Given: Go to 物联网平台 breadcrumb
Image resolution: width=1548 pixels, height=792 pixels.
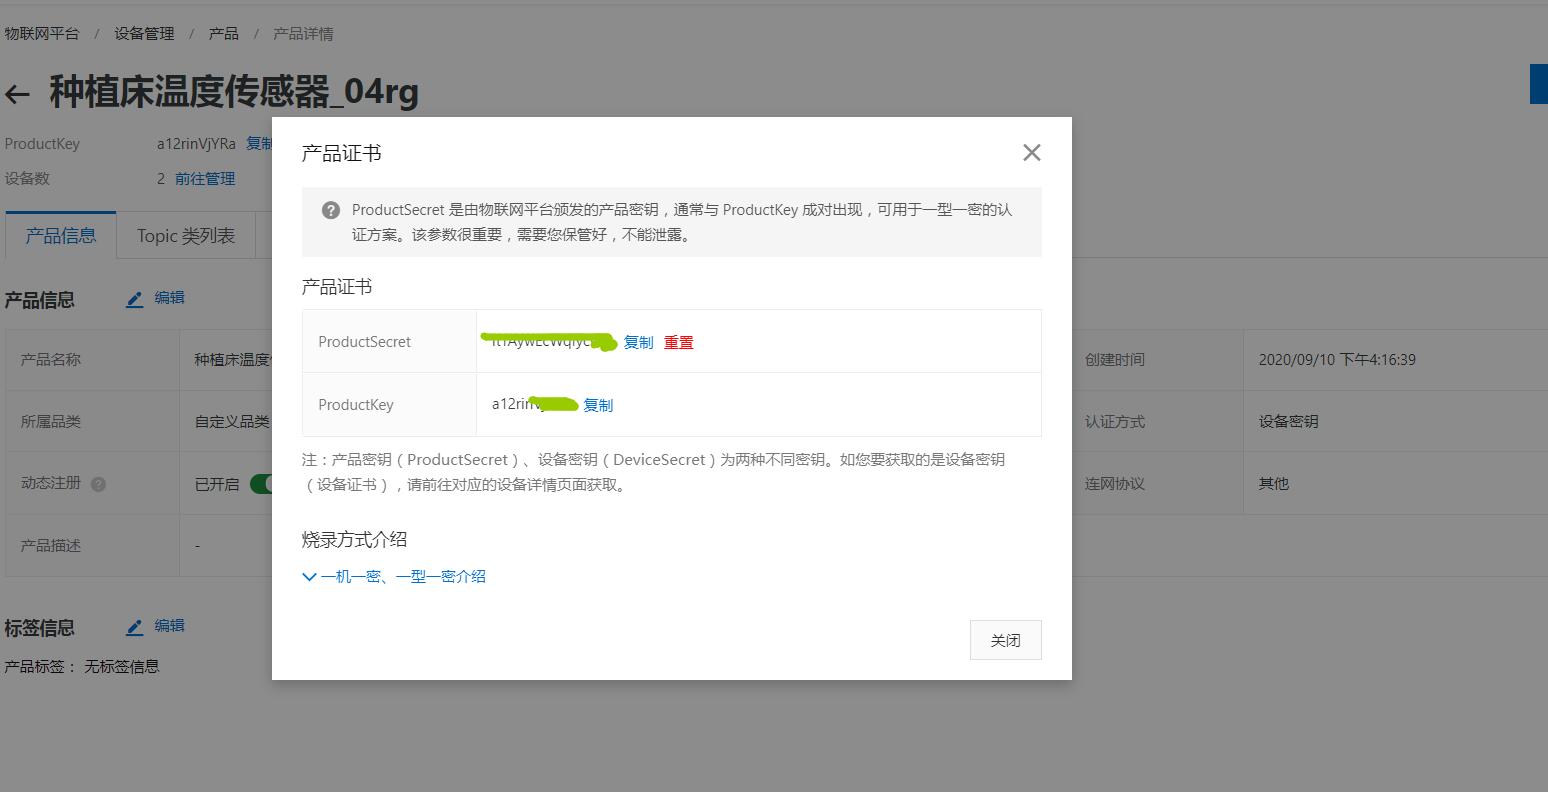Looking at the screenshot, I should [x=41, y=33].
